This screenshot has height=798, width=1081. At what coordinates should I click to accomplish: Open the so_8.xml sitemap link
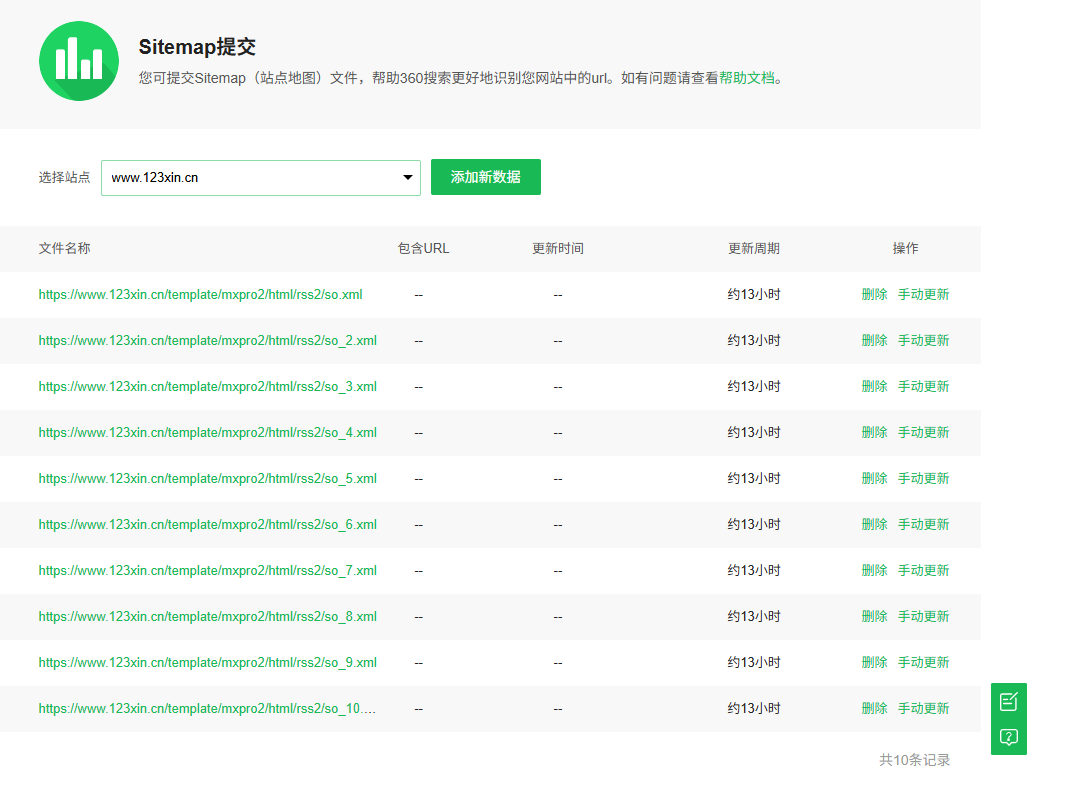point(208,617)
